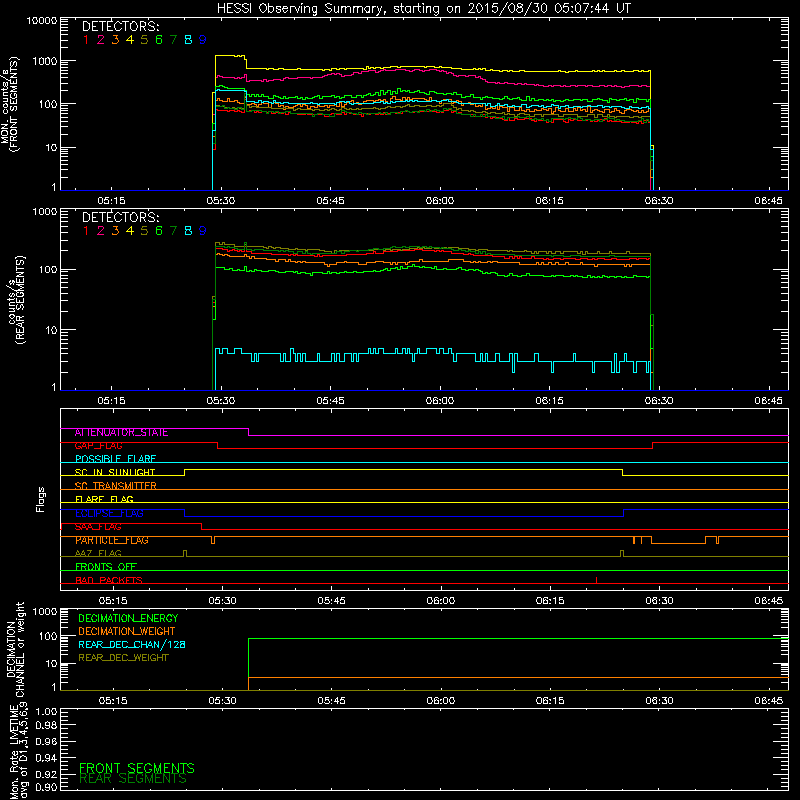Click the DECIMATION_WEIGHT legend entry
800x800 pixels.
pos(127,632)
